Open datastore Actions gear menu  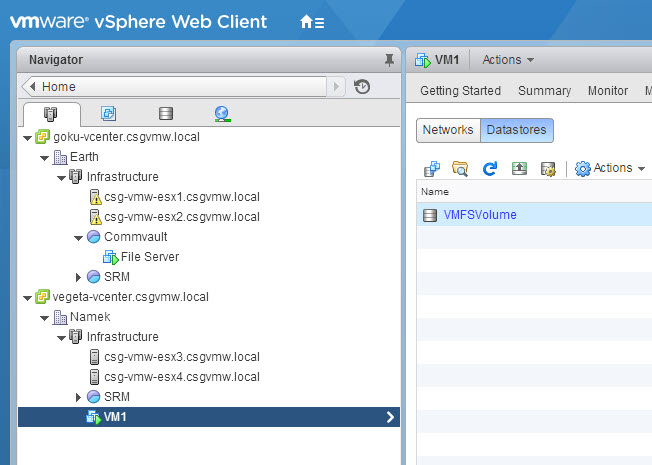pos(610,168)
